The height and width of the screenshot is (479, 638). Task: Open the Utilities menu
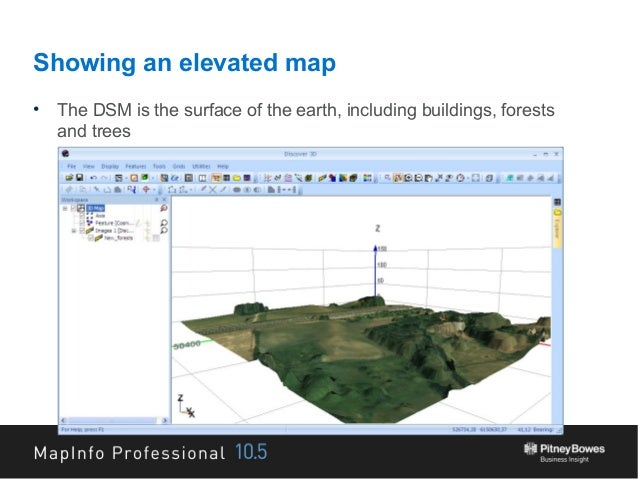[201, 165]
